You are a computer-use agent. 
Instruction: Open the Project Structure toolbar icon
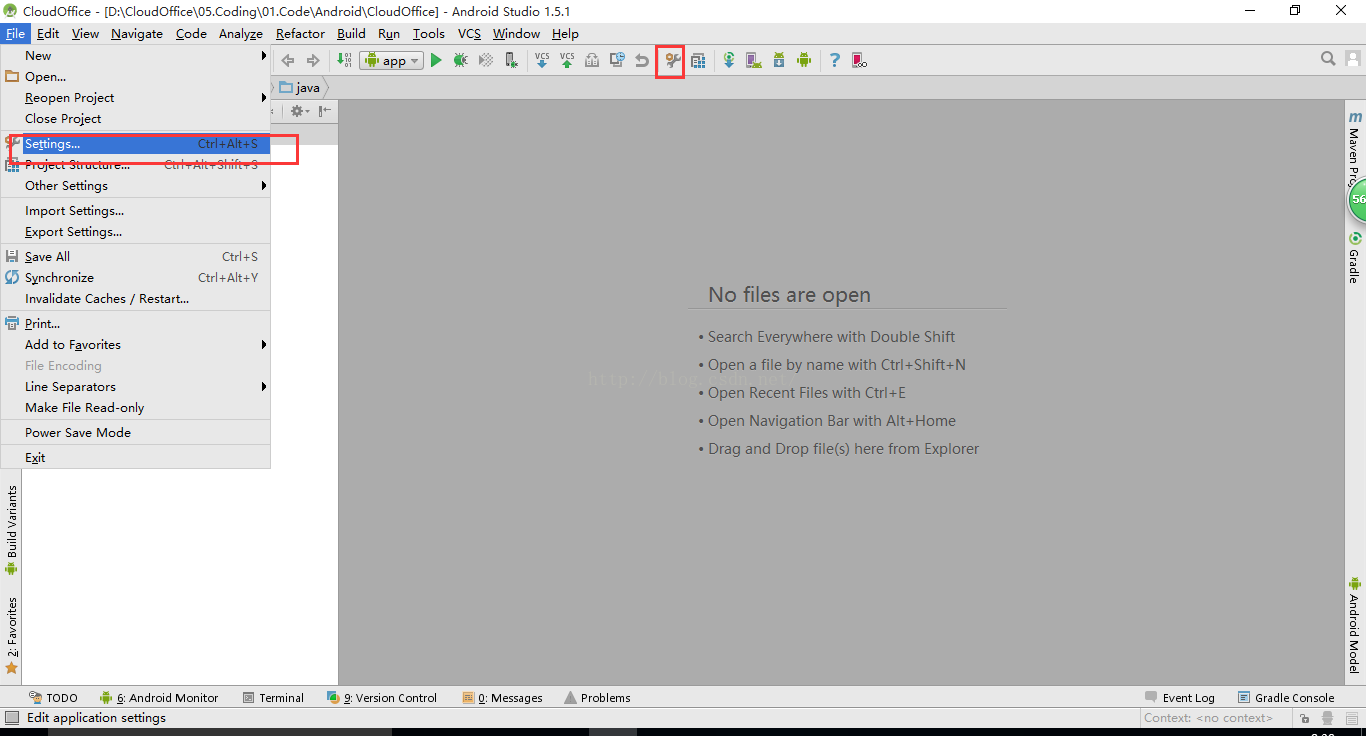pyautogui.click(x=698, y=60)
